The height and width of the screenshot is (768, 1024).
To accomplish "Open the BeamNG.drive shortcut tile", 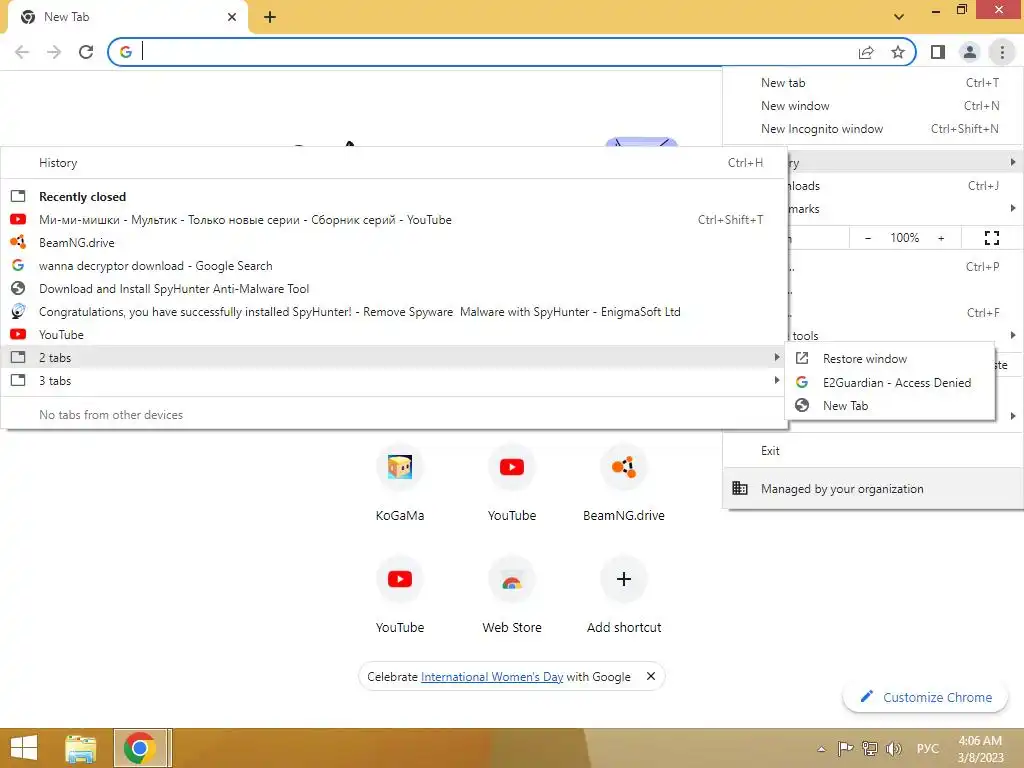I will [624, 483].
